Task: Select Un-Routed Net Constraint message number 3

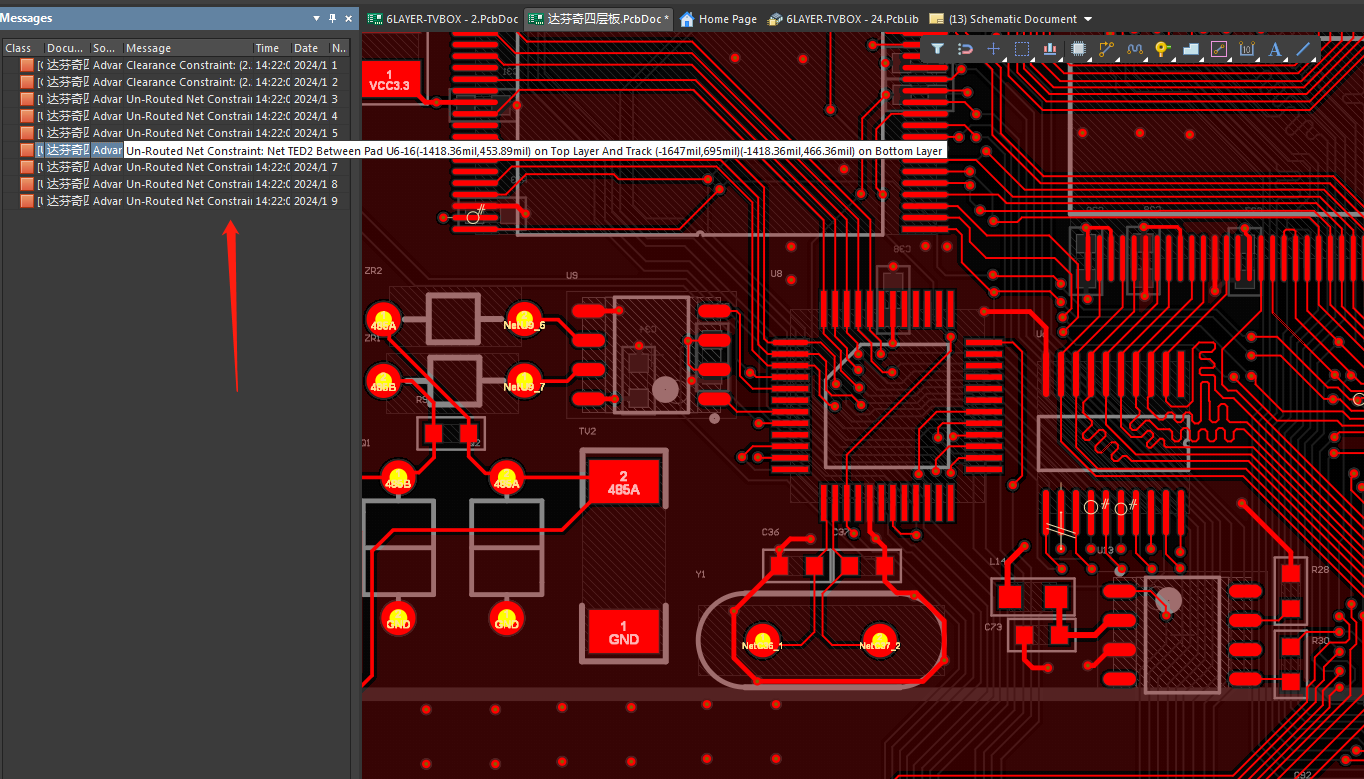Action: point(176,99)
